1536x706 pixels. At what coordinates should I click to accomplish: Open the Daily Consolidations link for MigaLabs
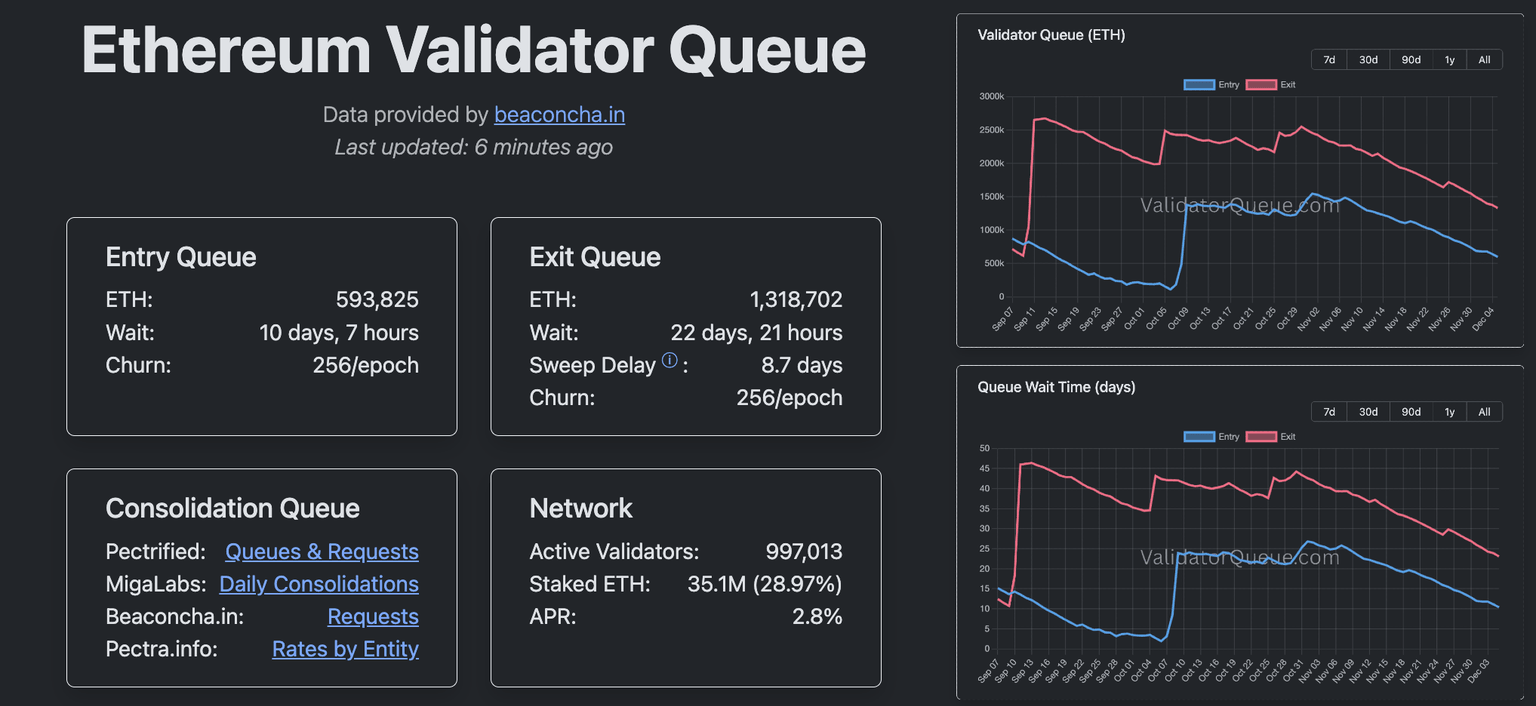pos(319,584)
